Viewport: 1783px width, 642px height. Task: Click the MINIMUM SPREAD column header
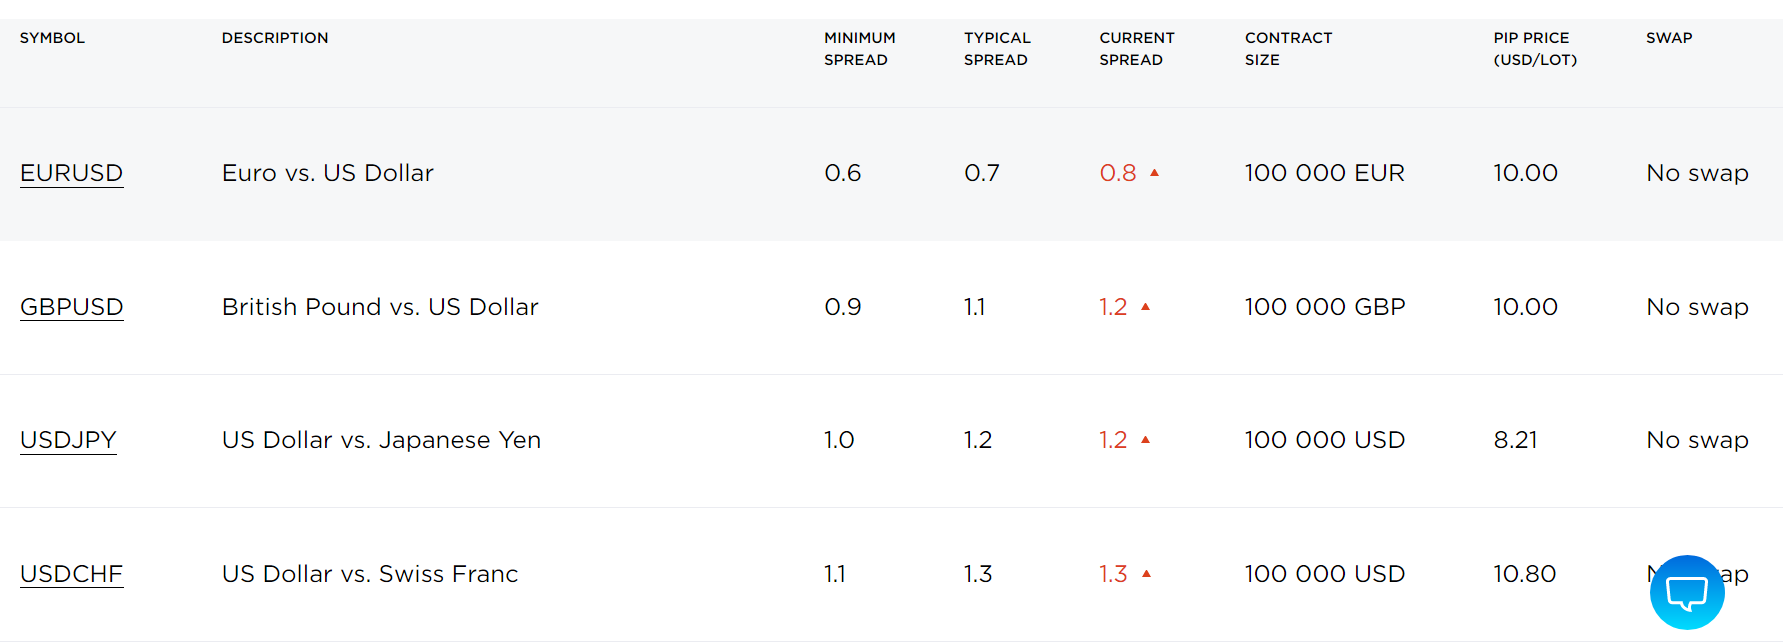(x=860, y=49)
